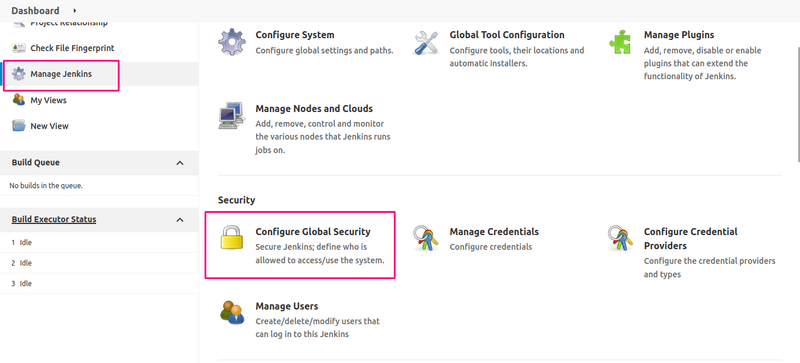Click the Check File Fingerprint icon
Screen dimensions: 800x363
(18, 48)
